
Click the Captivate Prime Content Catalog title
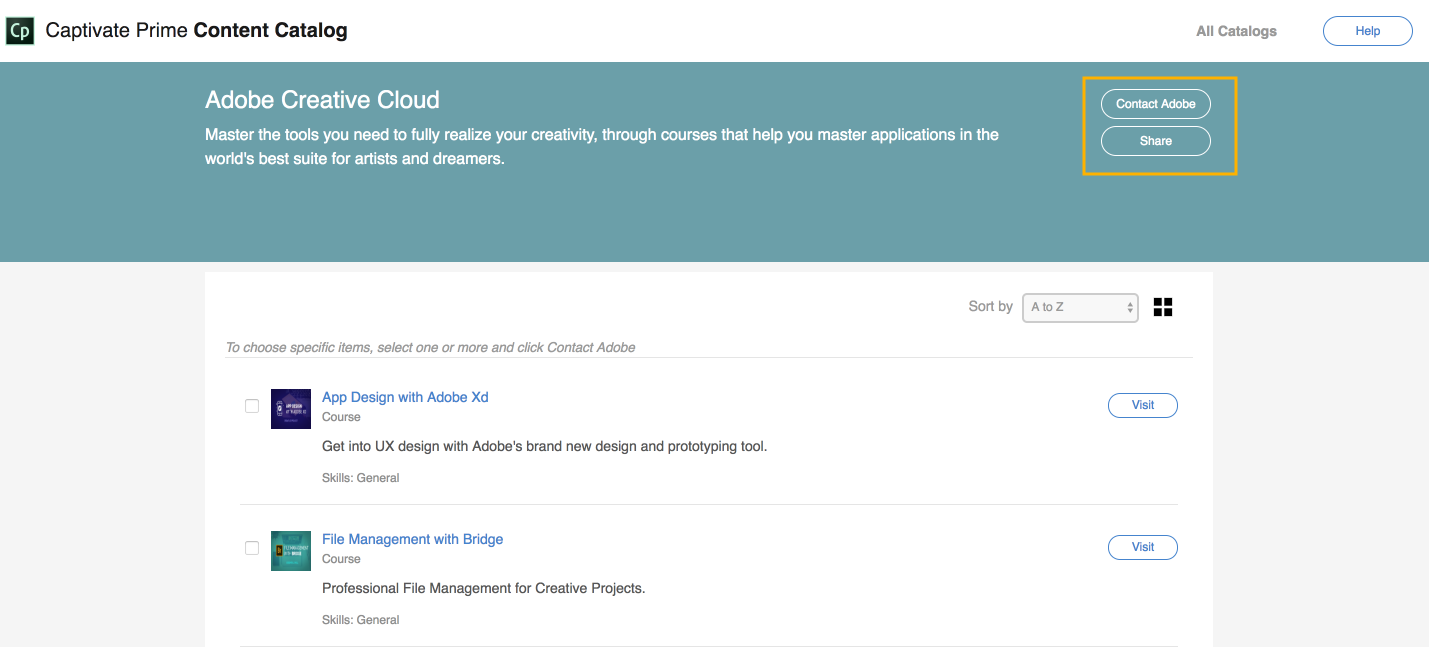tap(197, 30)
